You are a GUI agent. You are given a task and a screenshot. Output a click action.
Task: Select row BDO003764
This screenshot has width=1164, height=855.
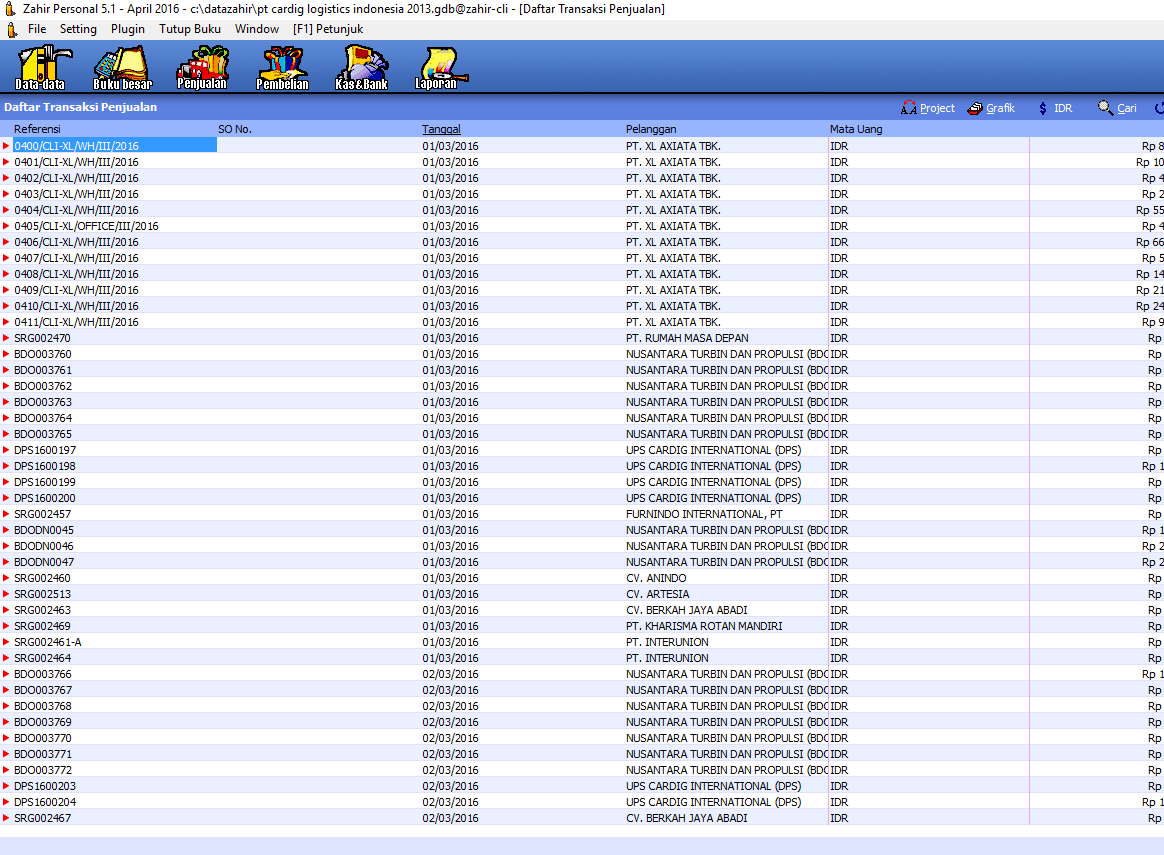coord(582,419)
